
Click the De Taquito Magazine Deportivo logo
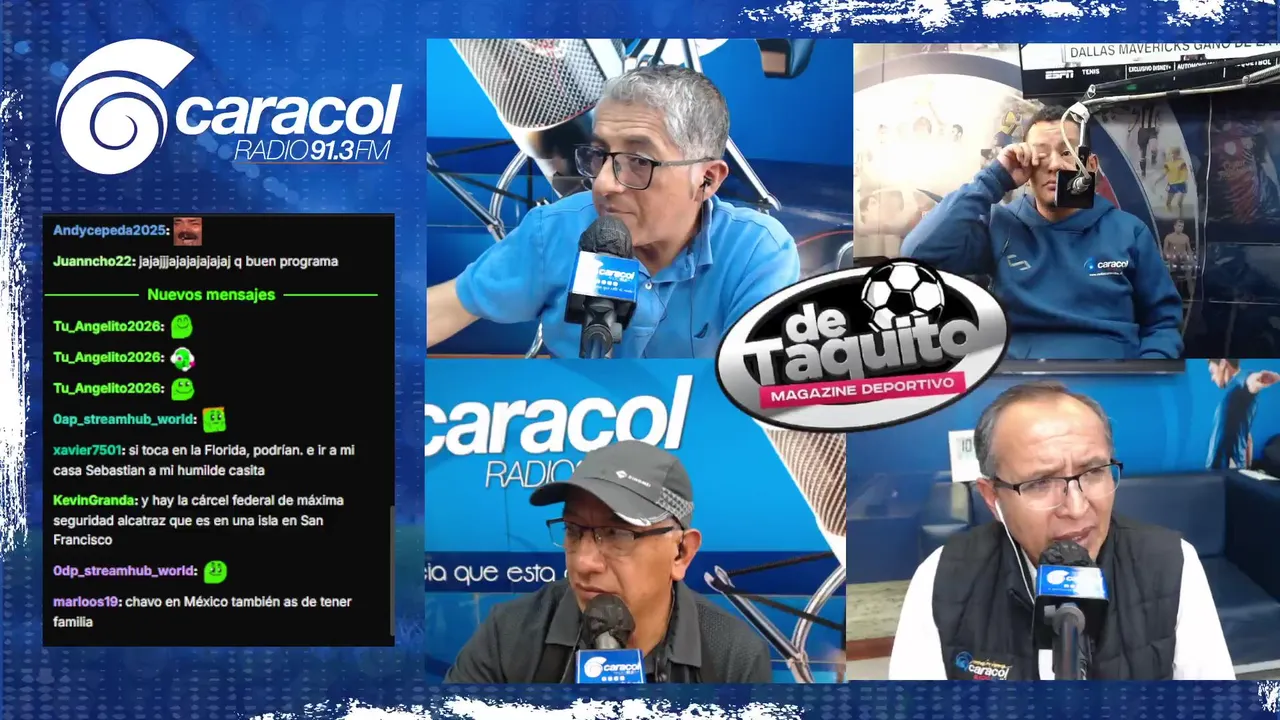[862, 343]
